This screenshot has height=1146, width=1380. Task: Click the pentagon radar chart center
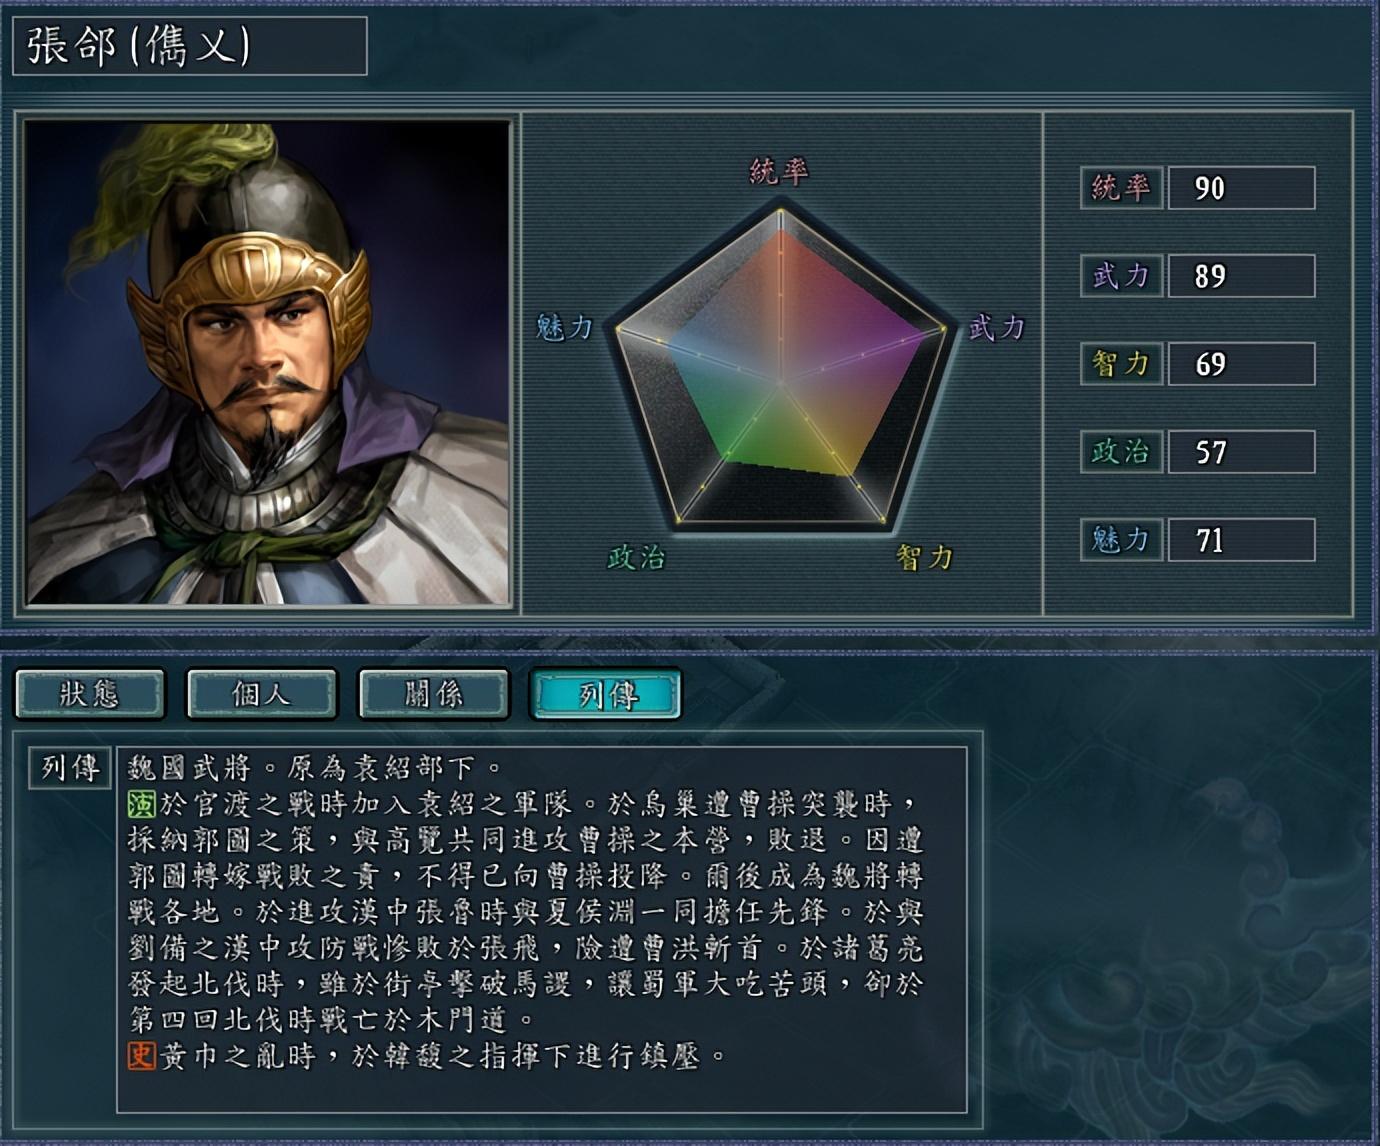[780, 382]
